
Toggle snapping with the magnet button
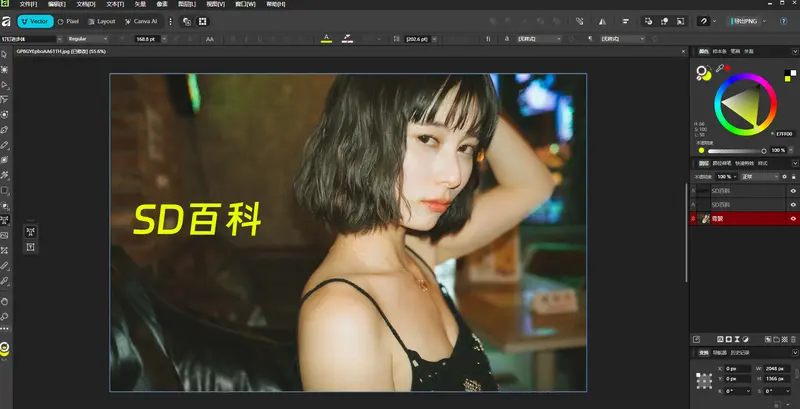704,21
